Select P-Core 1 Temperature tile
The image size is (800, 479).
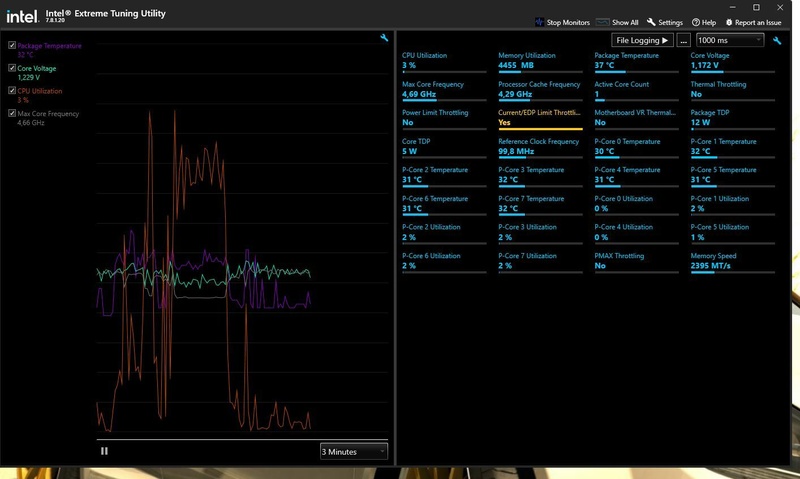pyautogui.click(x=733, y=147)
